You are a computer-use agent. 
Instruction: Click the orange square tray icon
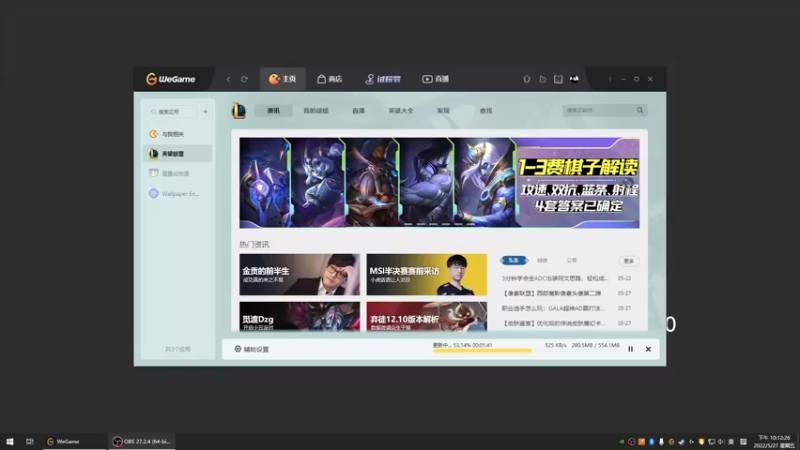641,442
